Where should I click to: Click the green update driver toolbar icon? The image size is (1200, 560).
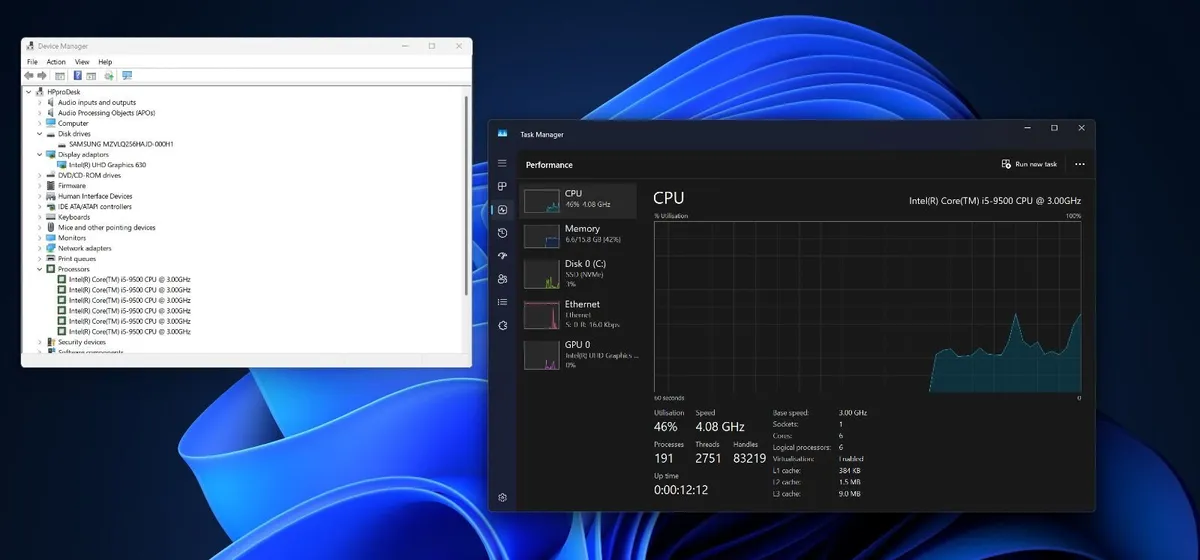(x=108, y=75)
